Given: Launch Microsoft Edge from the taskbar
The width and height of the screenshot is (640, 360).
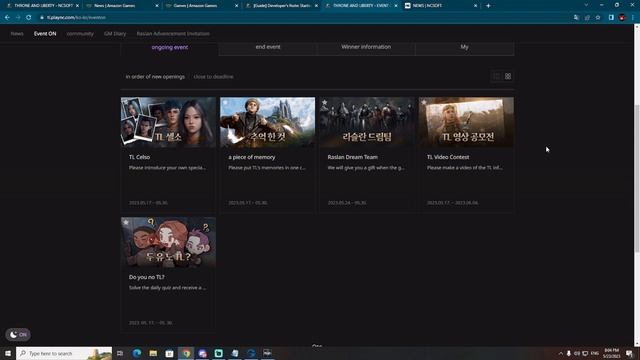Looking at the screenshot, I should click(137, 353).
